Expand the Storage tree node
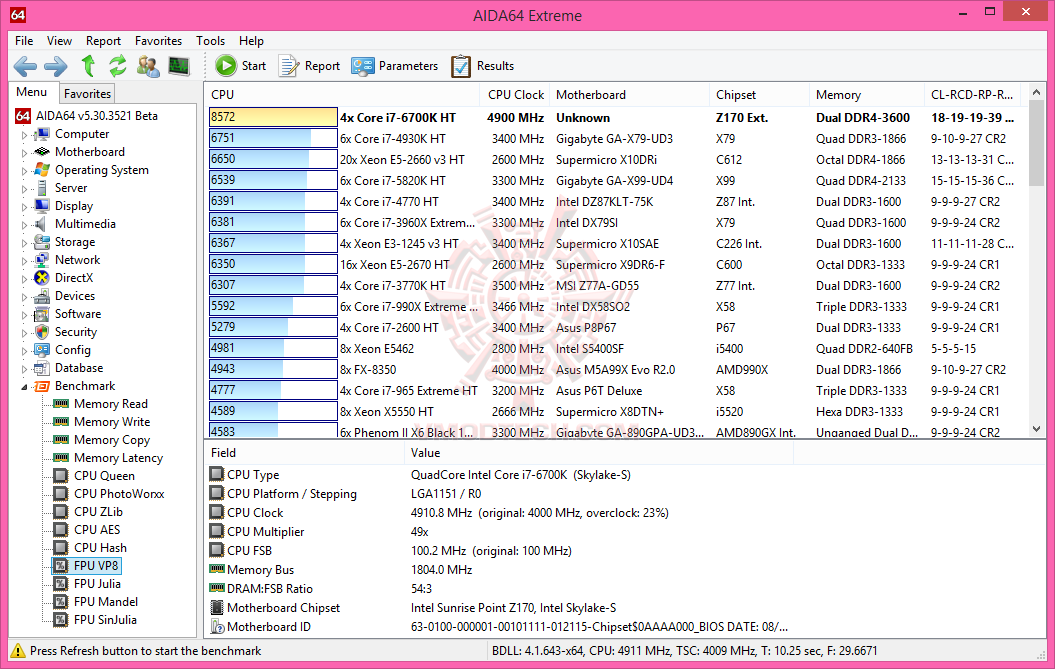Viewport: 1055px width, 669px height. (x=25, y=243)
